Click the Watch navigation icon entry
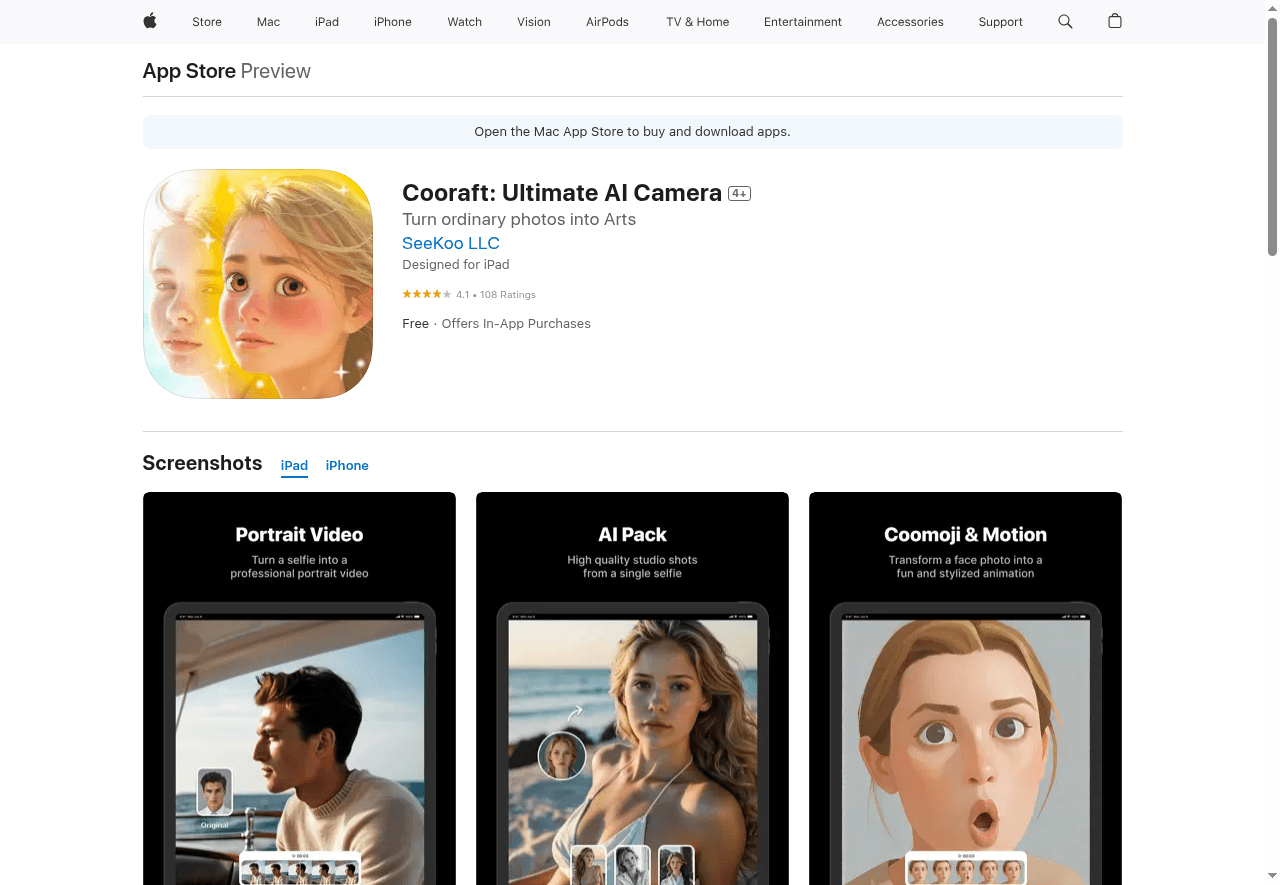Viewport: 1280px width, 885px height. 464,21
